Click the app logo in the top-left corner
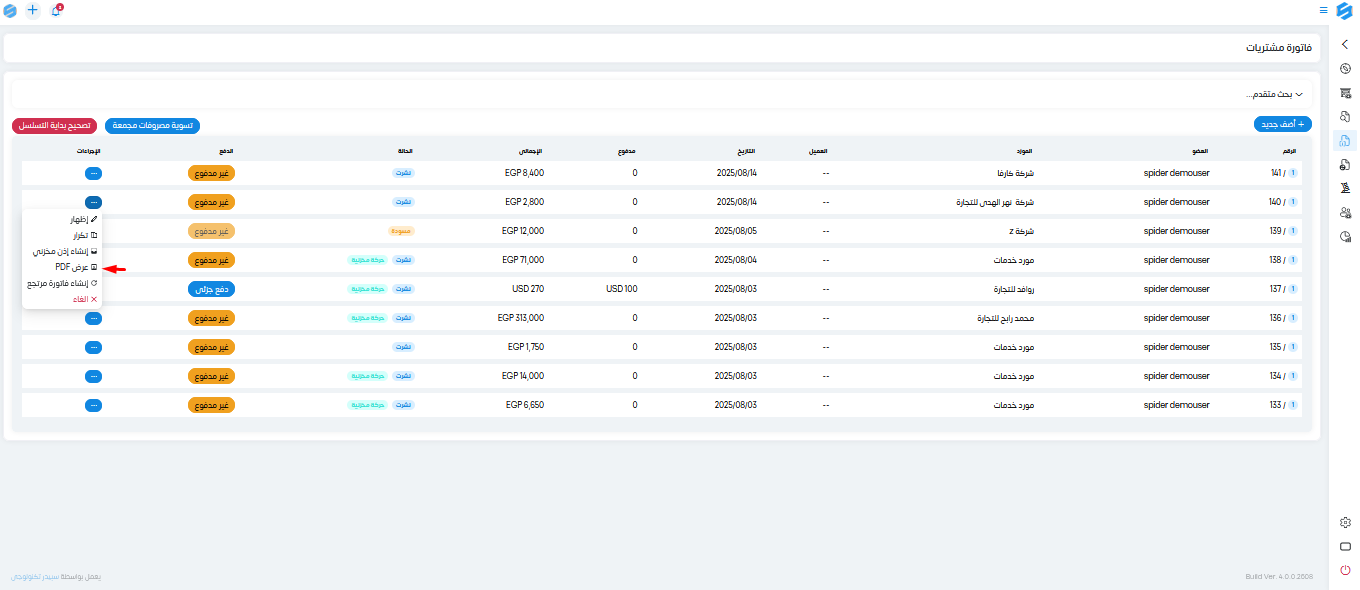This screenshot has height=590, width=1360. [11, 10]
